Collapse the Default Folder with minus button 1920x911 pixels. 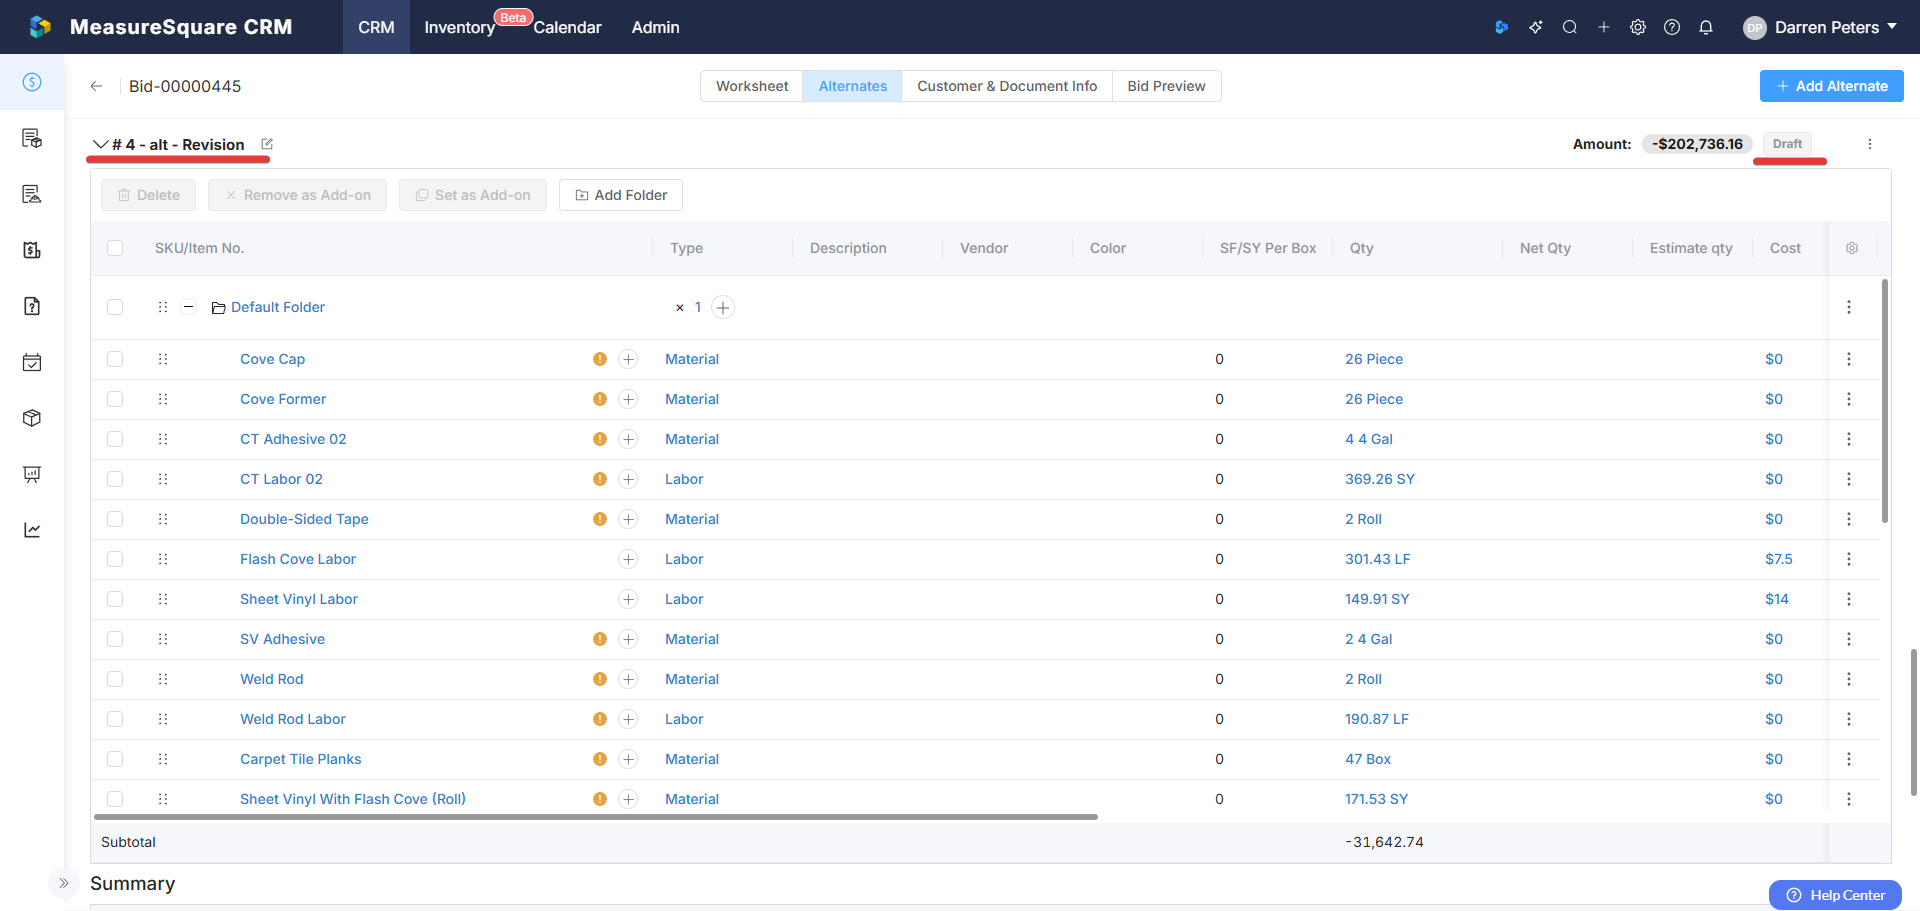click(188, 307)
